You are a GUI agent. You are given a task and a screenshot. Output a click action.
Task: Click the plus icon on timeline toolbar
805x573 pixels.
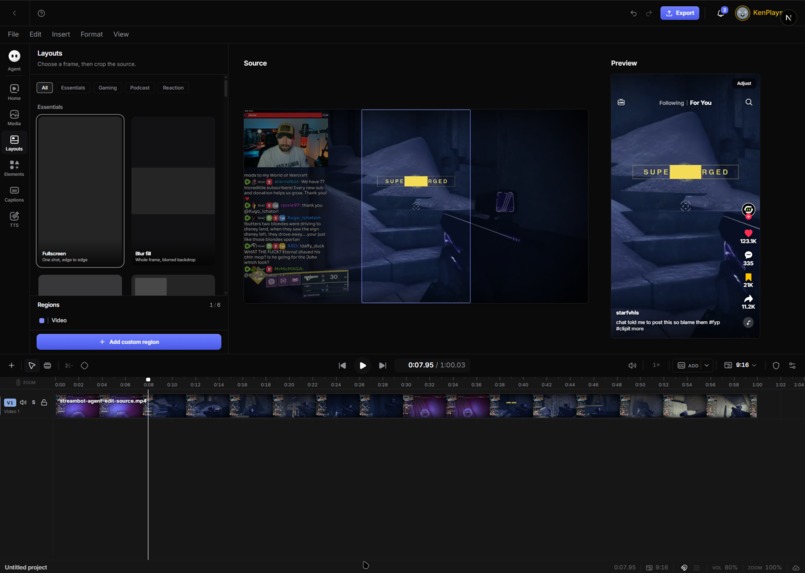pos(11,366)
